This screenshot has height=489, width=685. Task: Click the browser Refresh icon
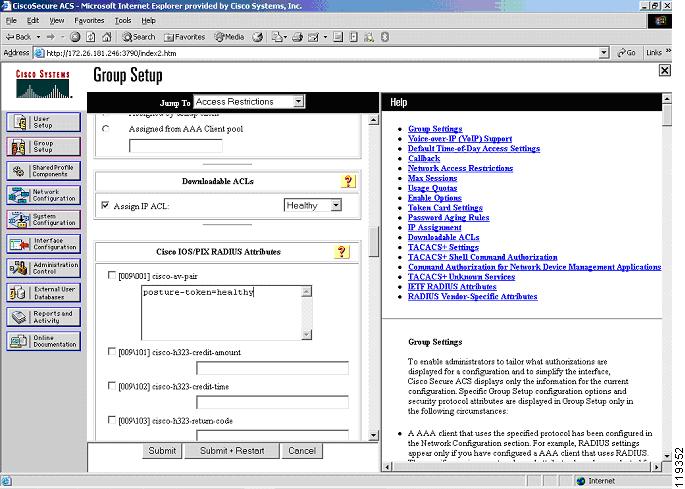(x=91, y=37)
